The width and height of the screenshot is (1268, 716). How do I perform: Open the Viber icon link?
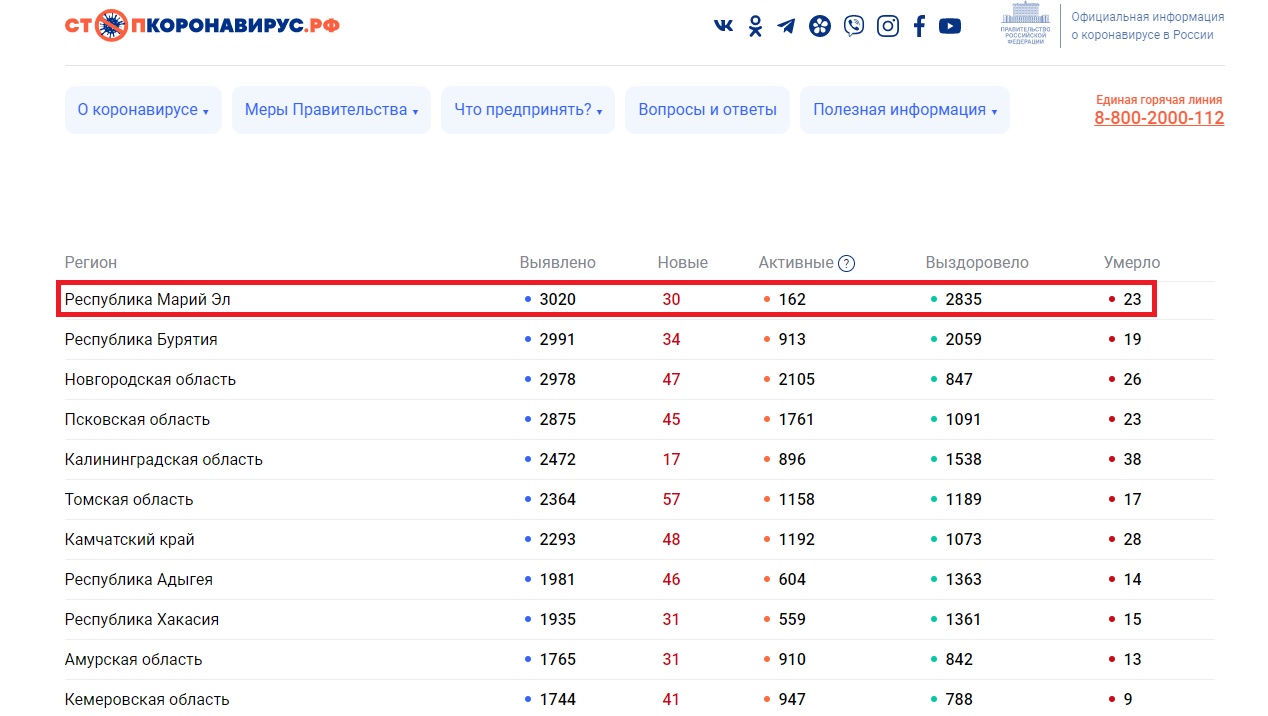pyautogui.click(x=853, y=26)
